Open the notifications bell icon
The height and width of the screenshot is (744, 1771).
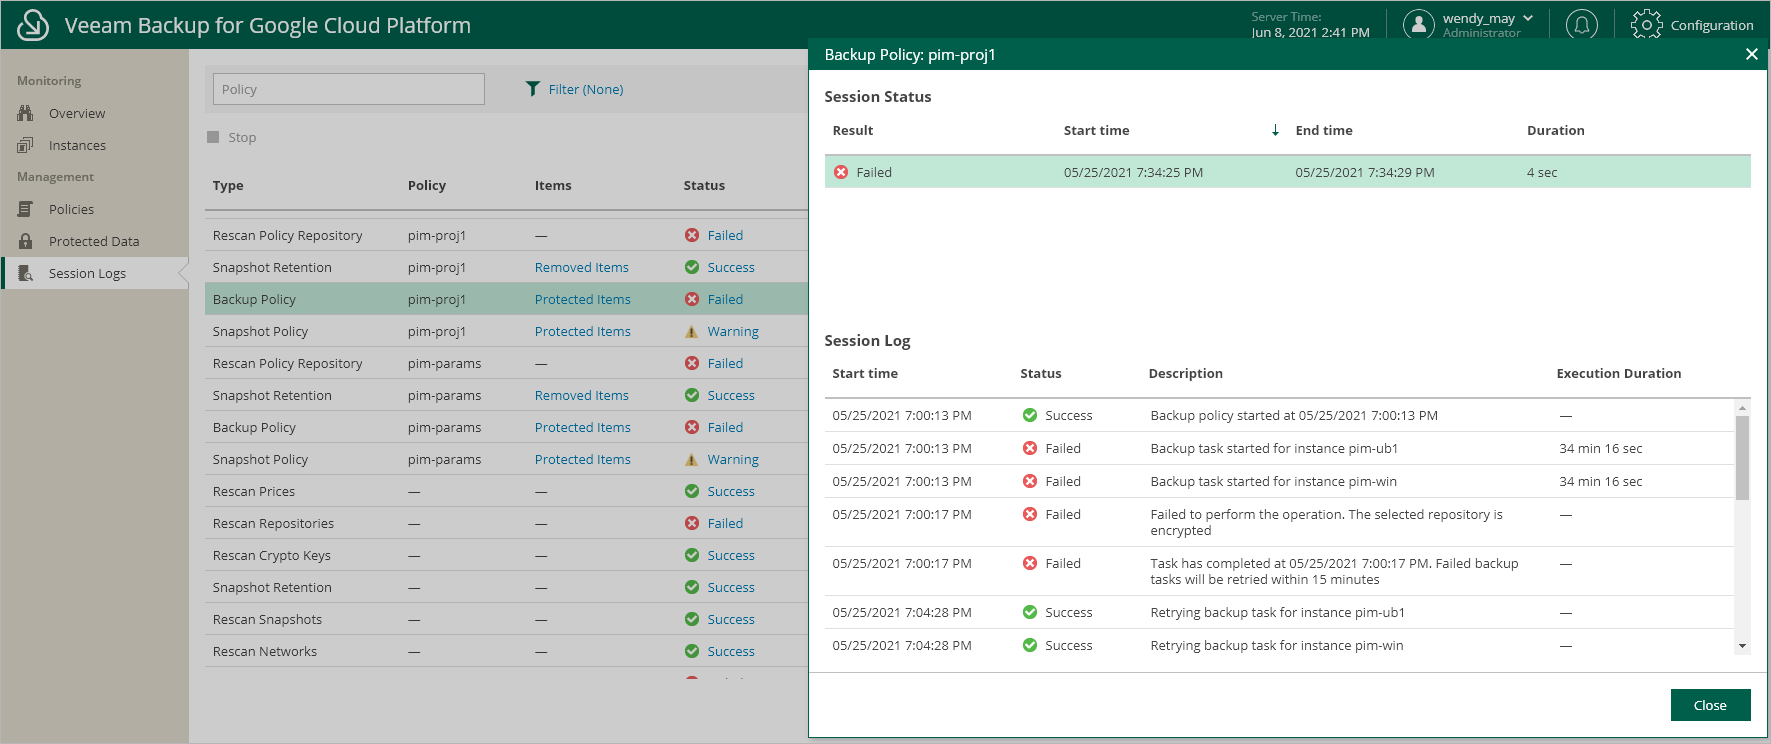(x=1582, y=25)
